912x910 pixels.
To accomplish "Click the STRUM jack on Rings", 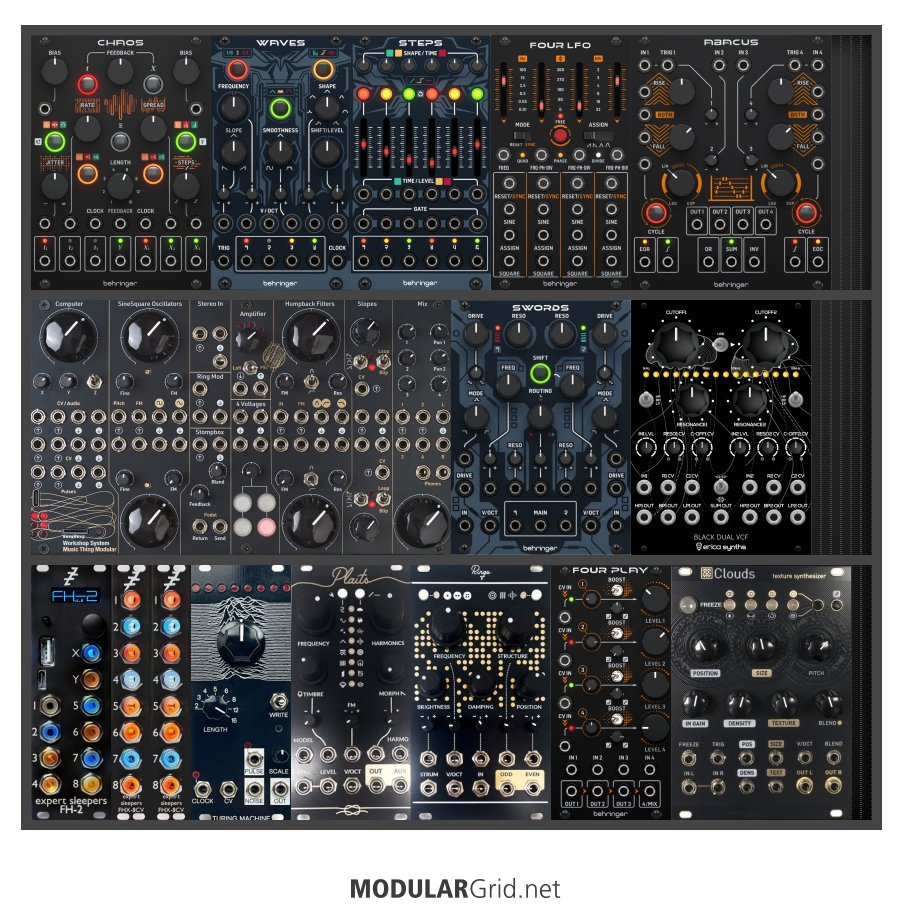I will [429, 788].
